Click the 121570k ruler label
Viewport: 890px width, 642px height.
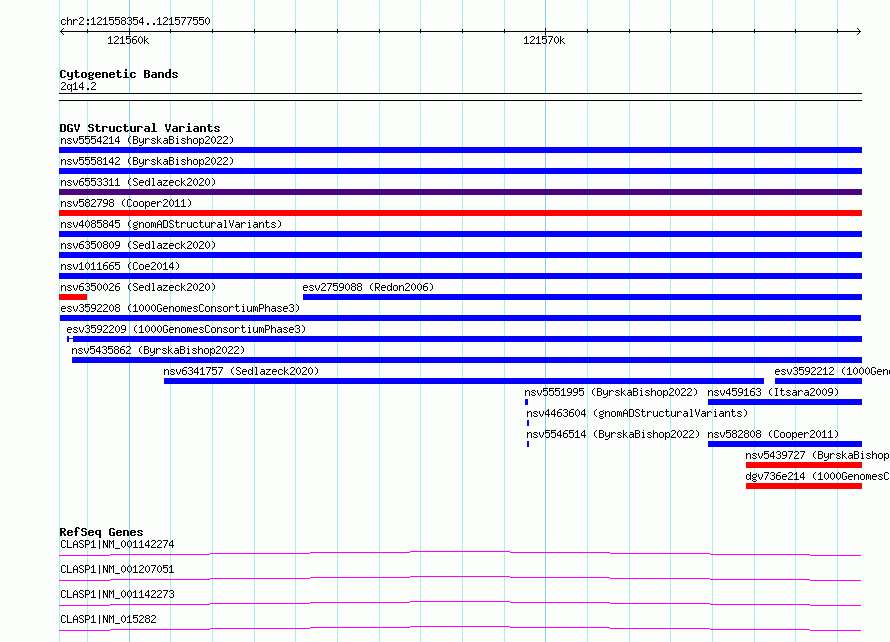pyautogui.click(x=544, y=40)
